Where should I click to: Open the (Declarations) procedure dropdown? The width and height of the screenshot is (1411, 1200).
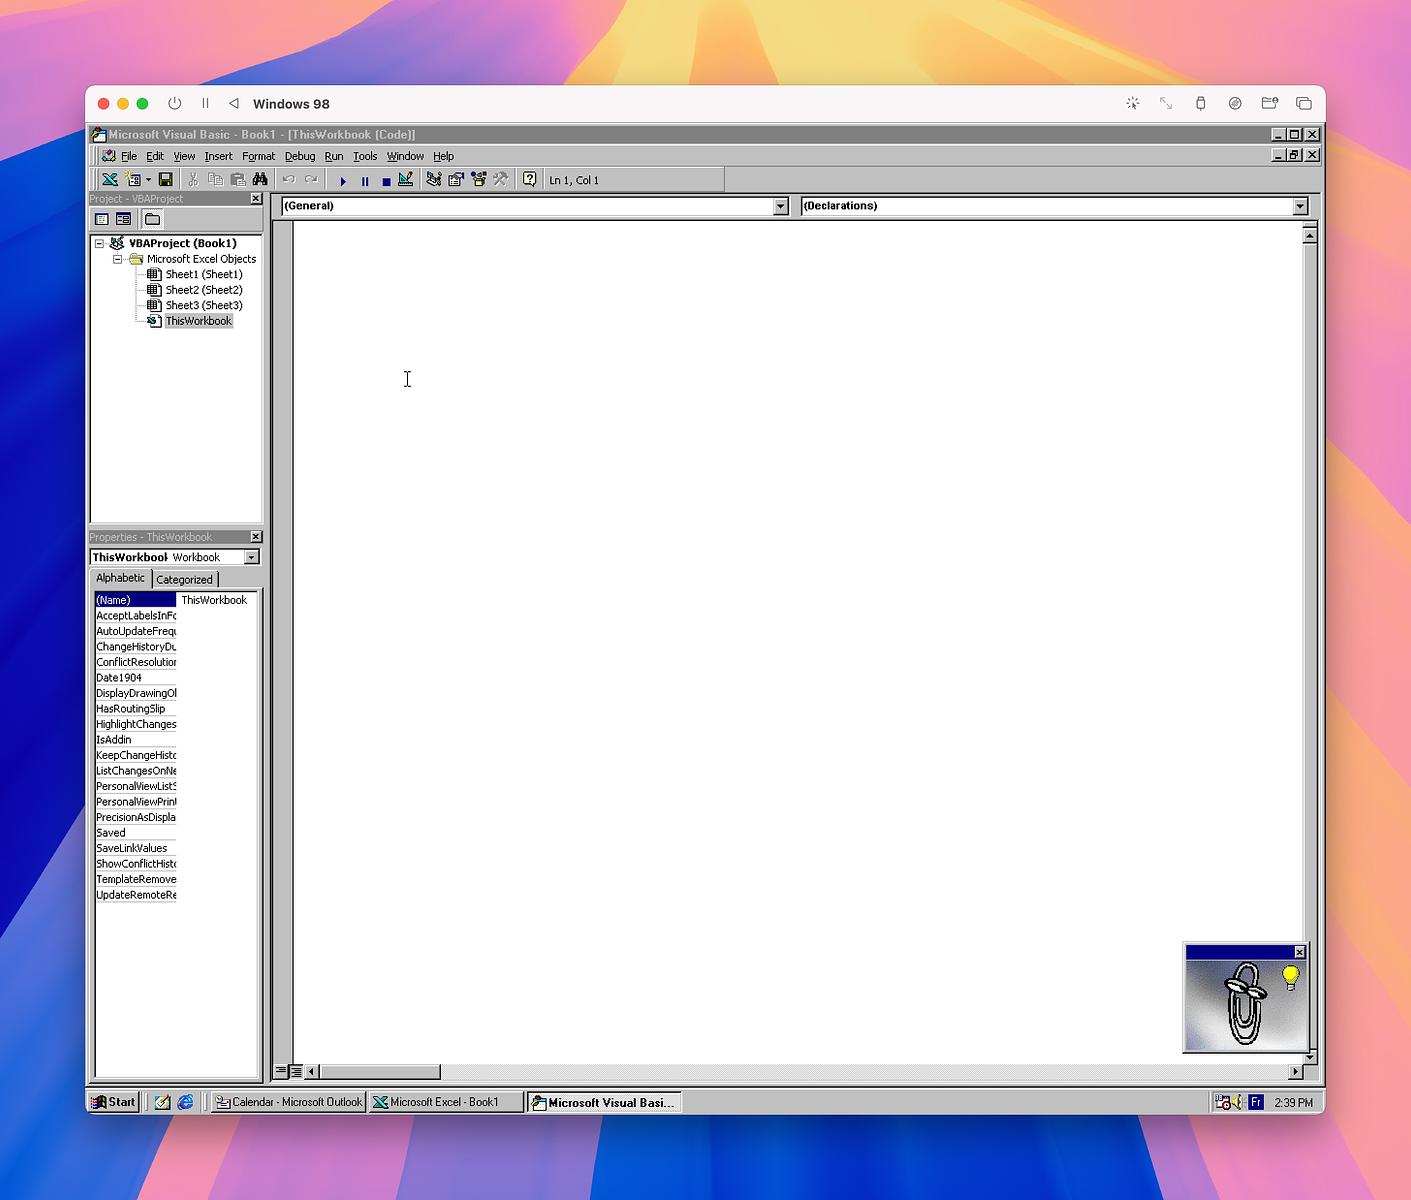coord(1300,206)
